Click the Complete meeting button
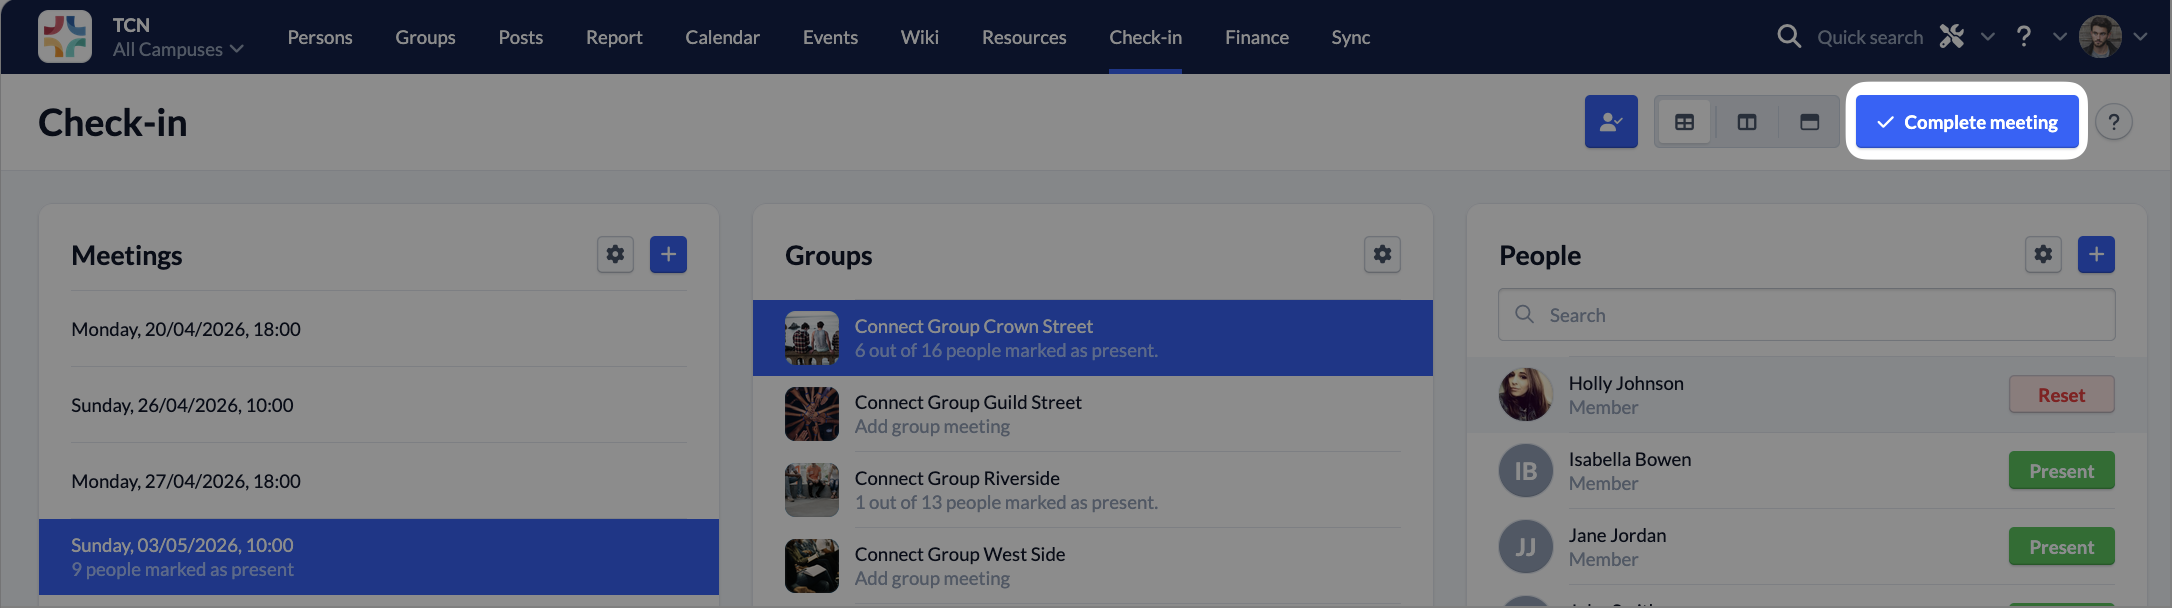The image size is (2172, 608). coord(1967,122)
